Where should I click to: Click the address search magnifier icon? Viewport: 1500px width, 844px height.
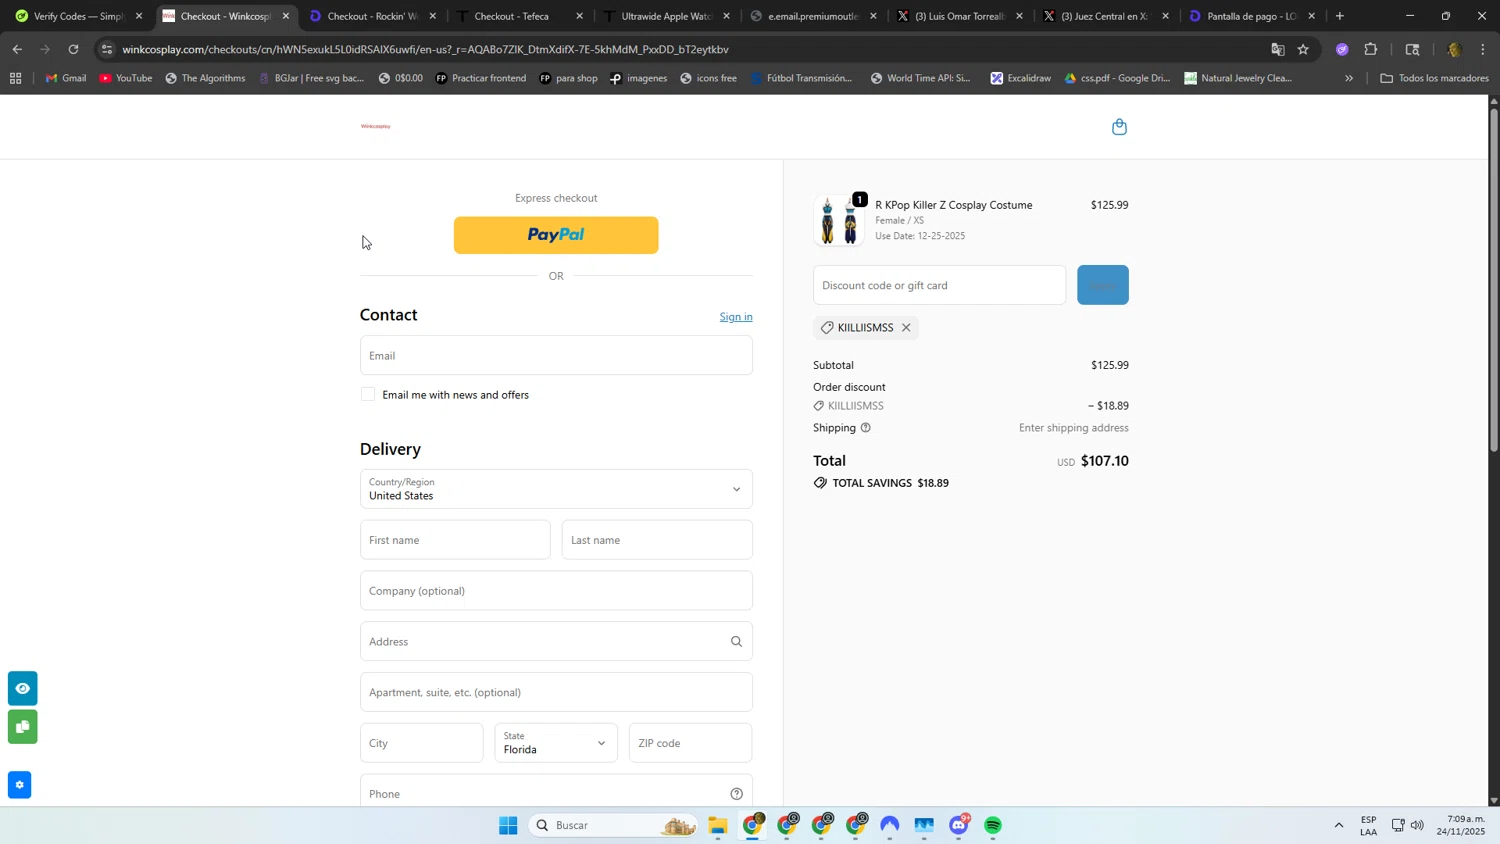point(736,642)
